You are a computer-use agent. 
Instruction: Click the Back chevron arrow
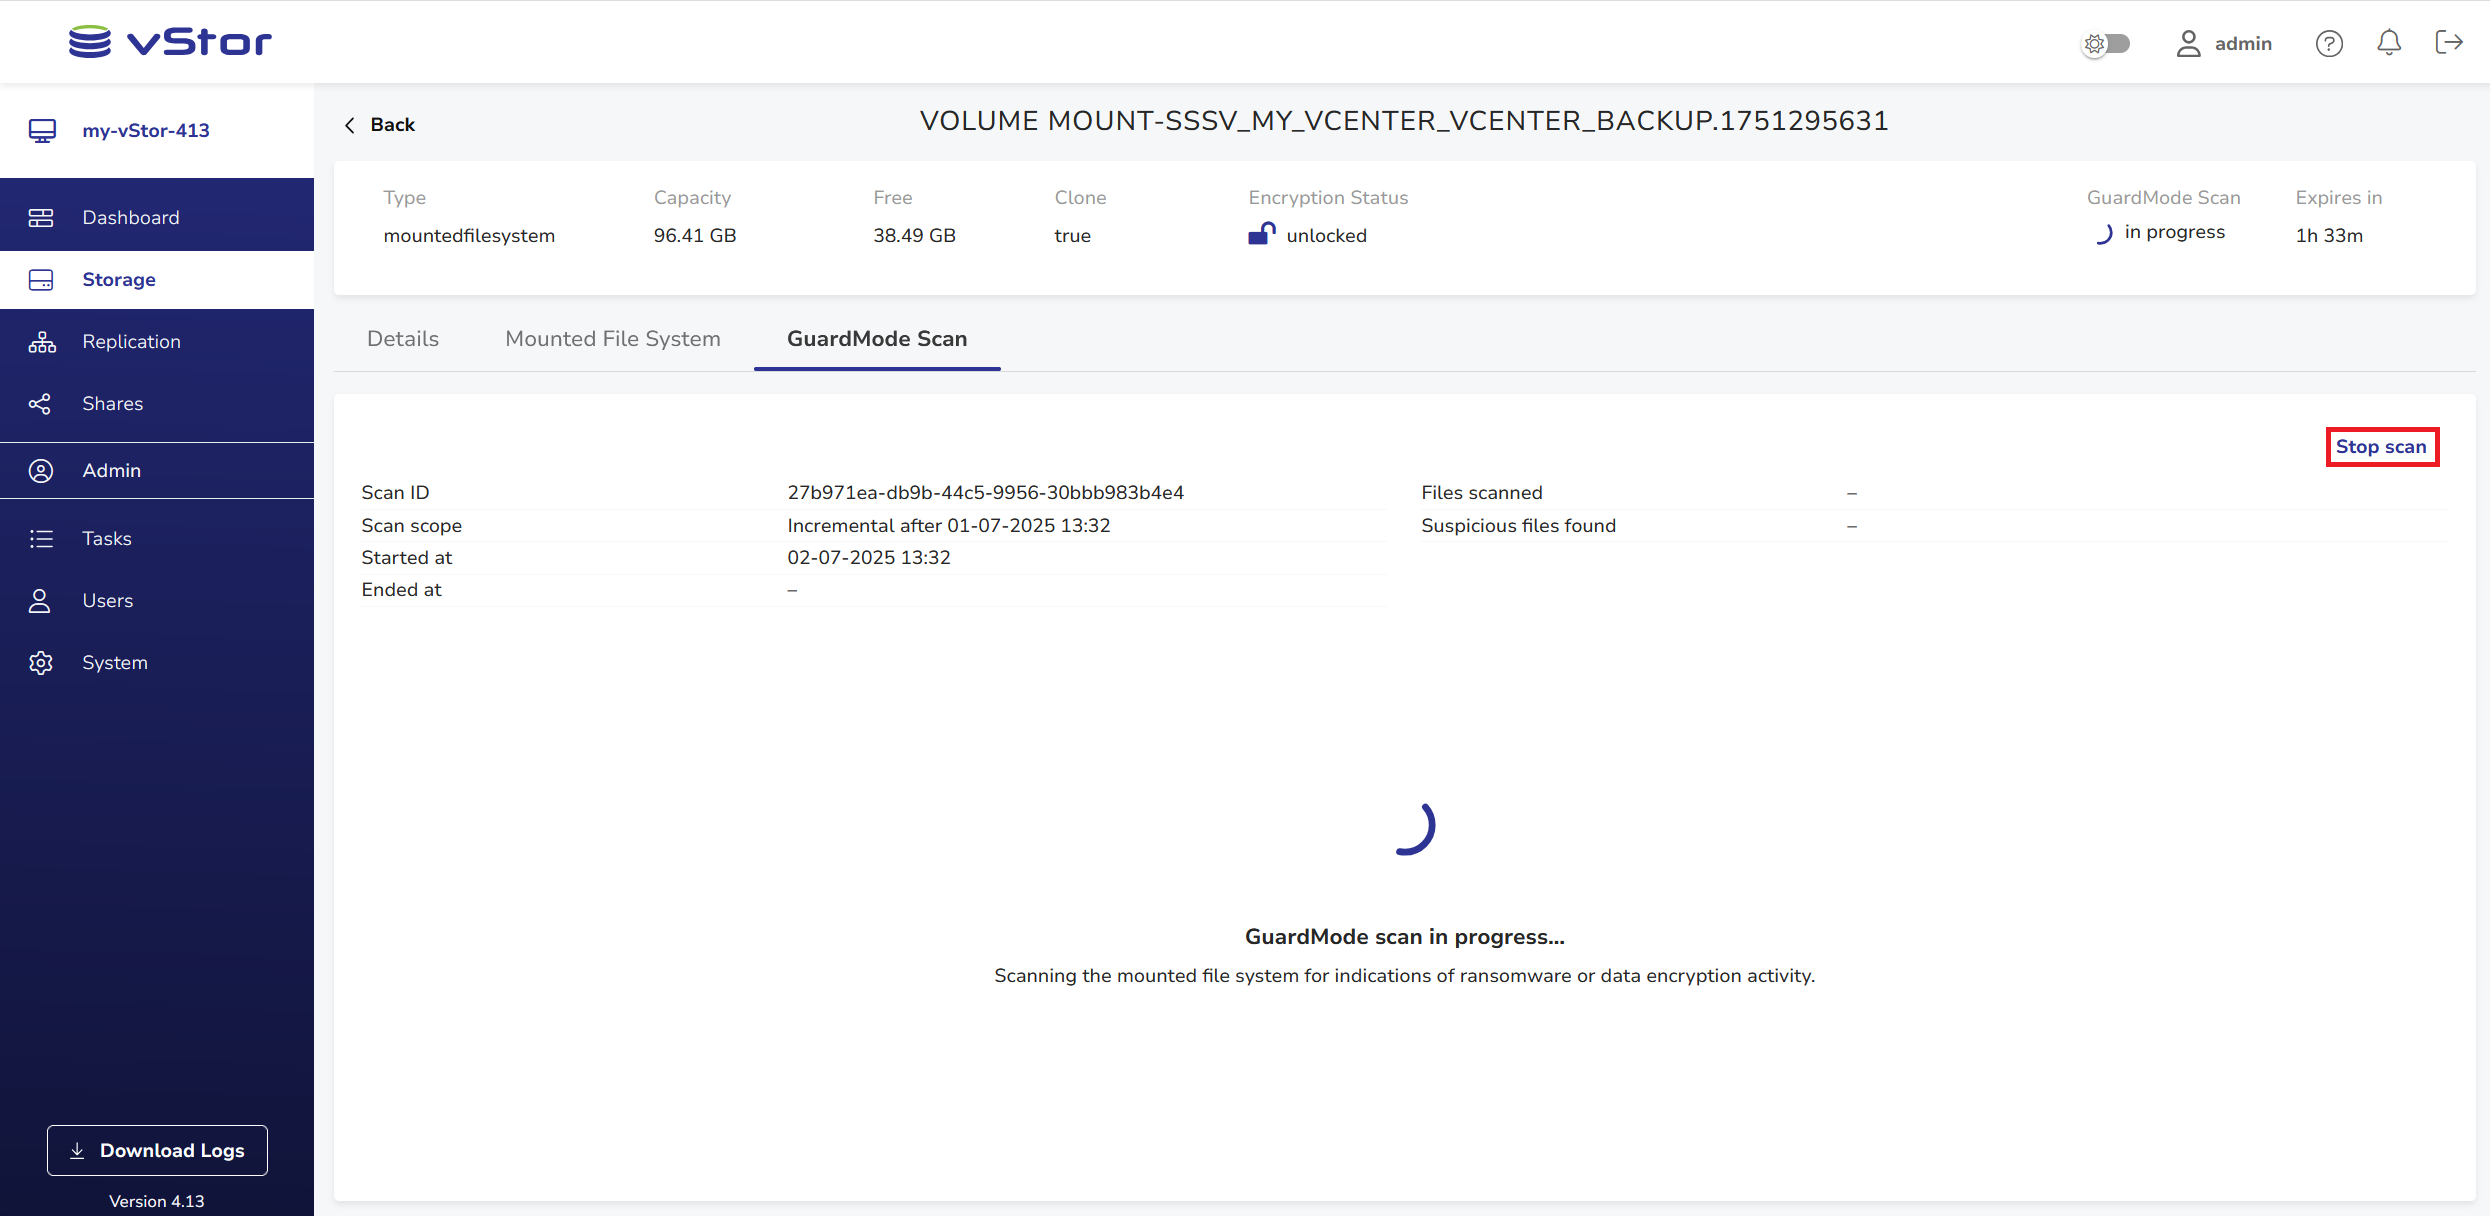tap(350, 125)
